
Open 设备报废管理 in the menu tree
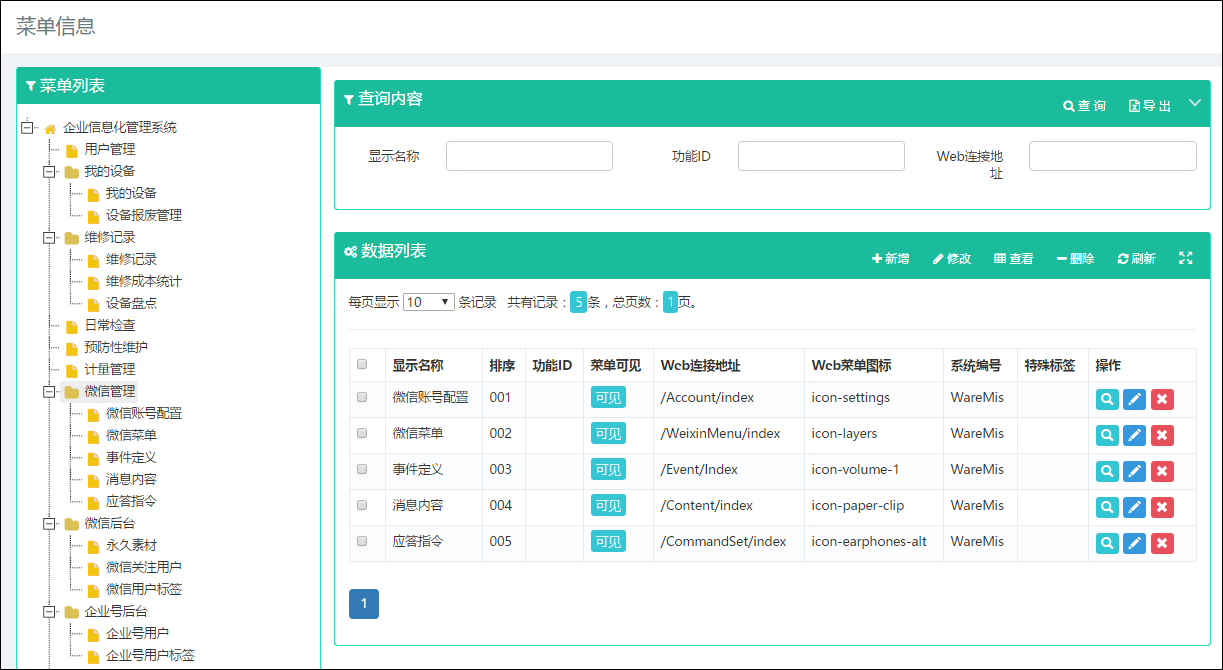pyautogui.click(x=143, y=215)
